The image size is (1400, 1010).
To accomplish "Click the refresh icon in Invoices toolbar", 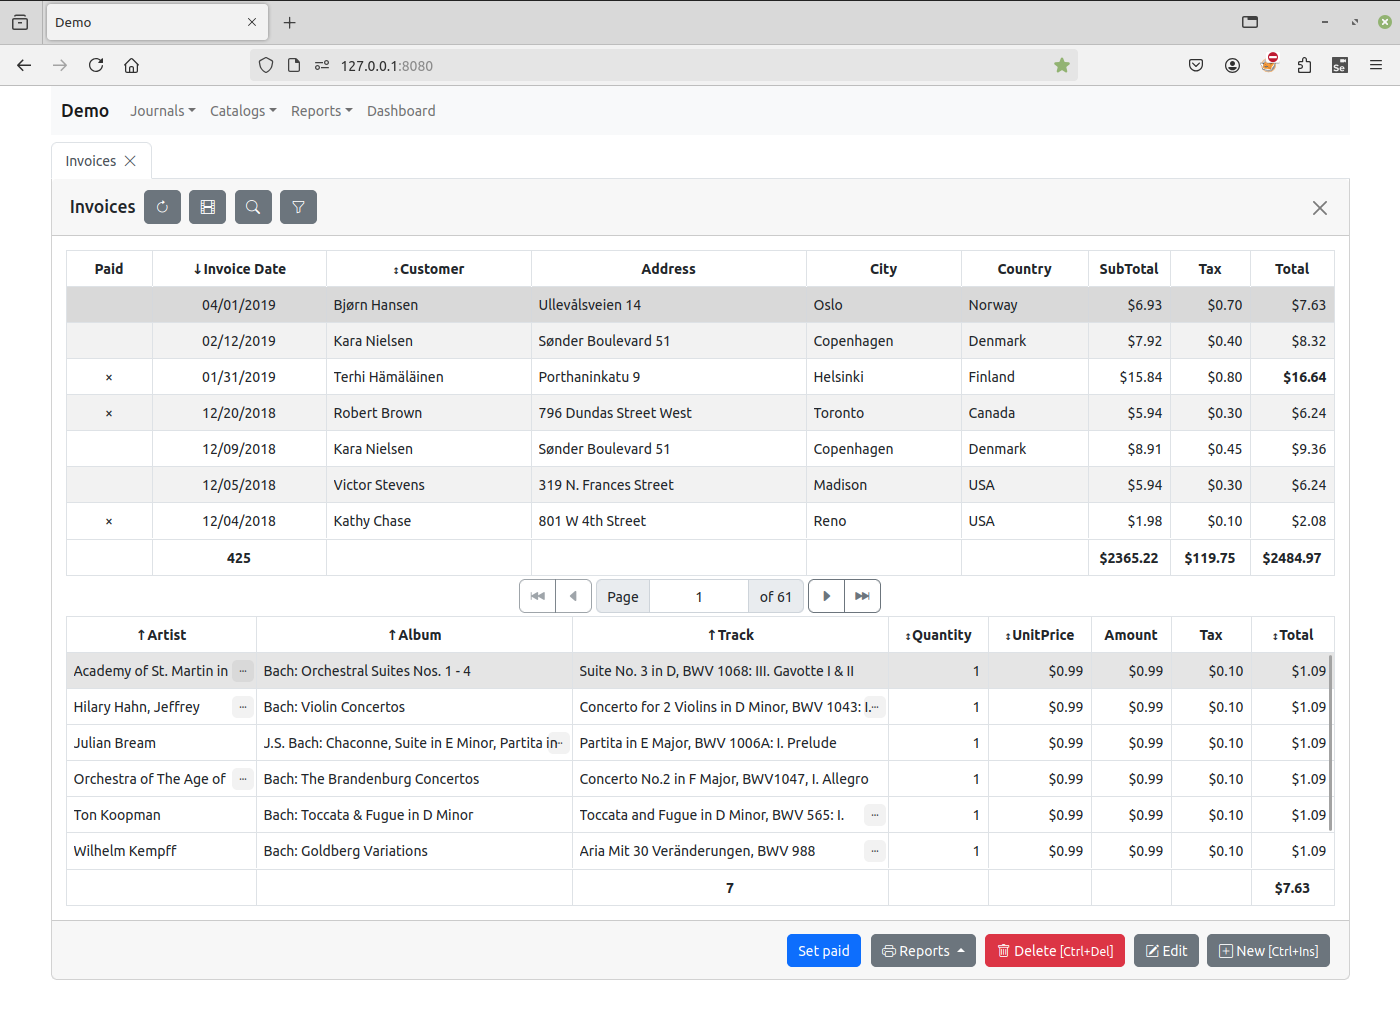I will [x=162, y=207].
